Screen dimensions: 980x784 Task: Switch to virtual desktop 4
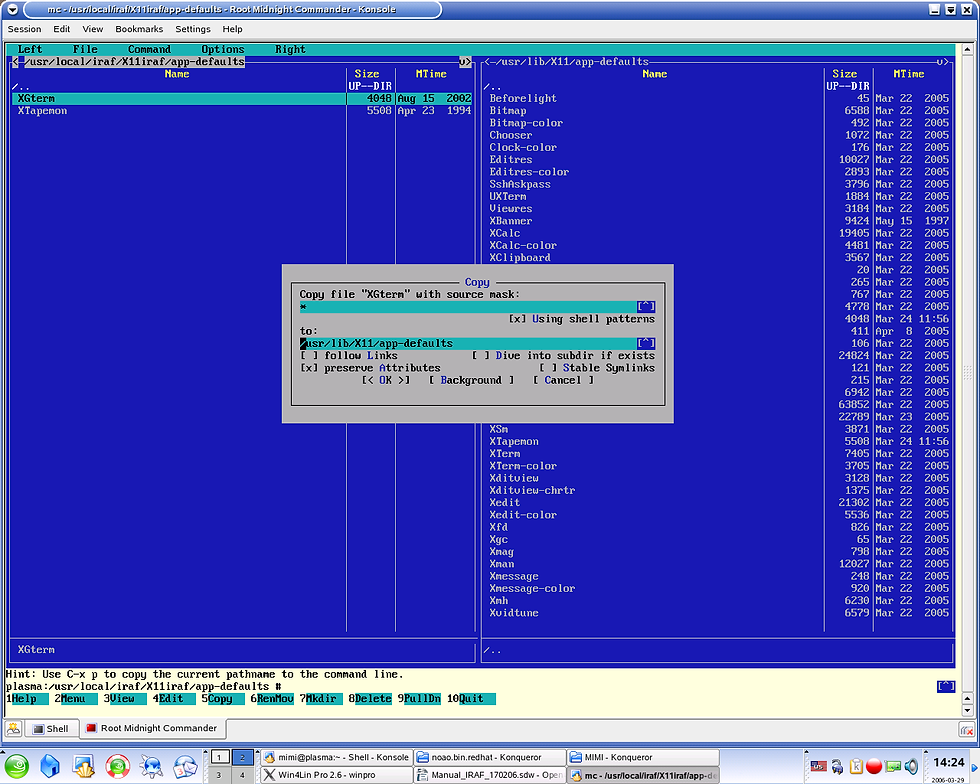242,775
